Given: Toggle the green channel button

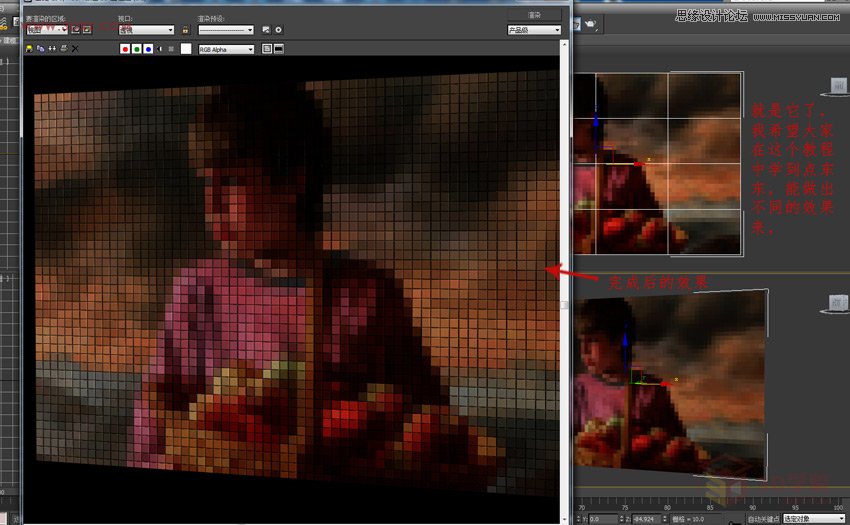Looking at the screenshot, I should coord(137,49).
